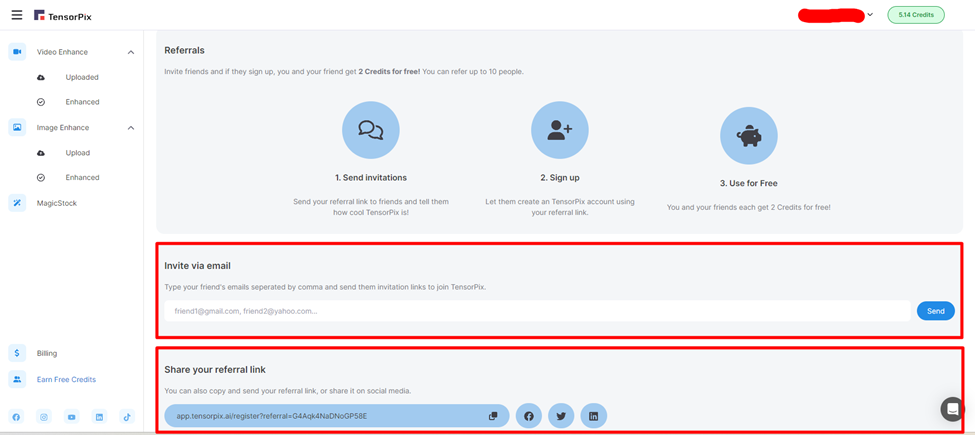This screenshot has width=975, height=435.
Task: Click the Earn Free Credits people icon
Action: click(17, 379)
